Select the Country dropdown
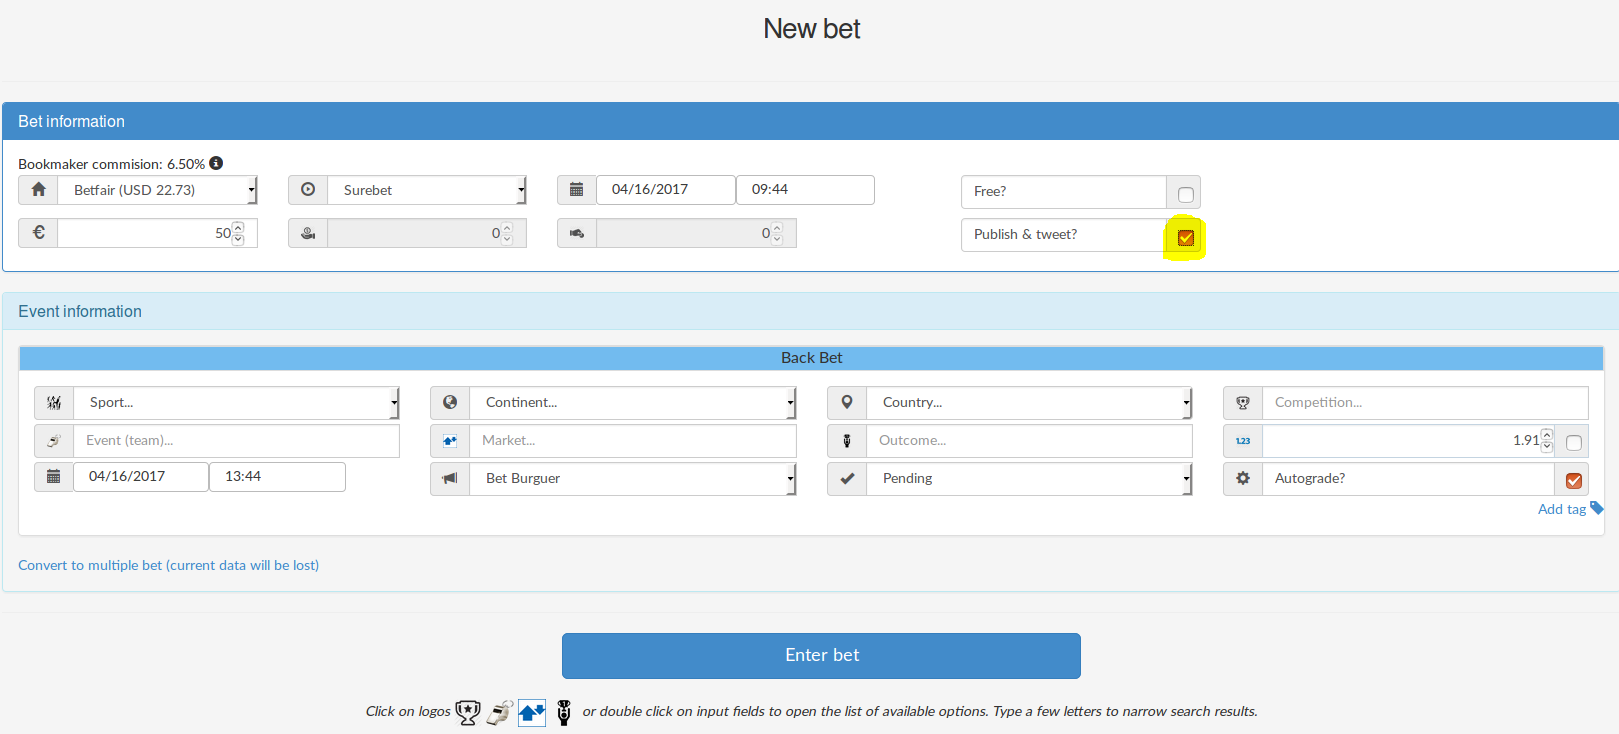 tap(1029, 402)
